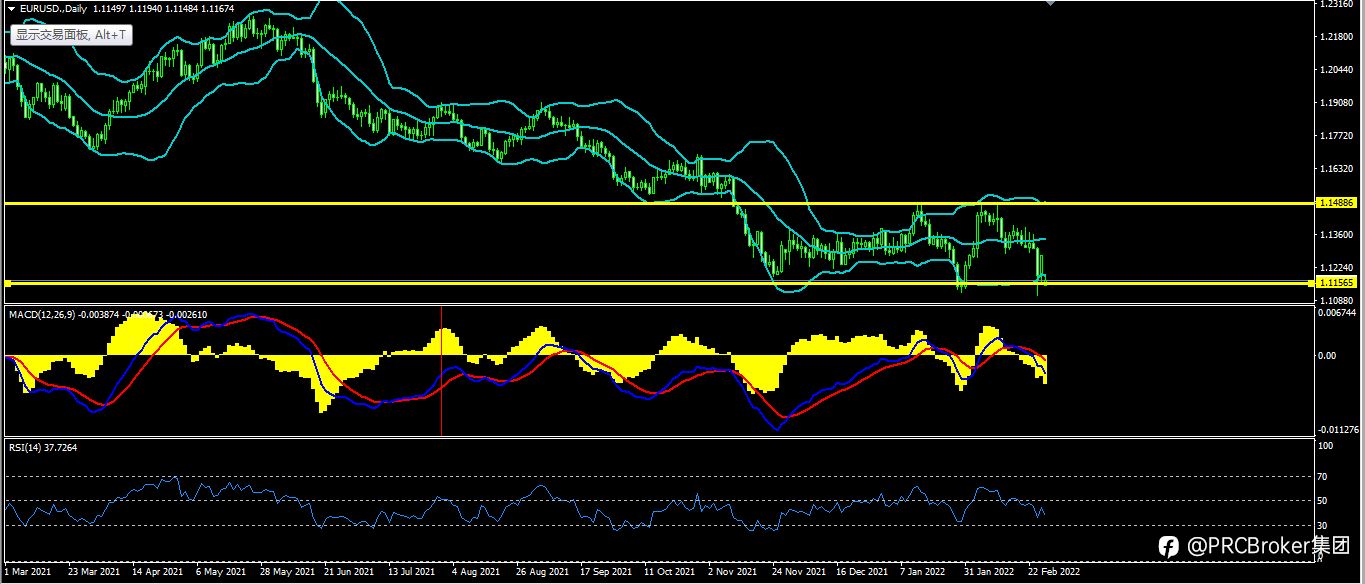Click the 1.19080 price axis value
Screen dimensions: 1365x584
[1336, 103]
